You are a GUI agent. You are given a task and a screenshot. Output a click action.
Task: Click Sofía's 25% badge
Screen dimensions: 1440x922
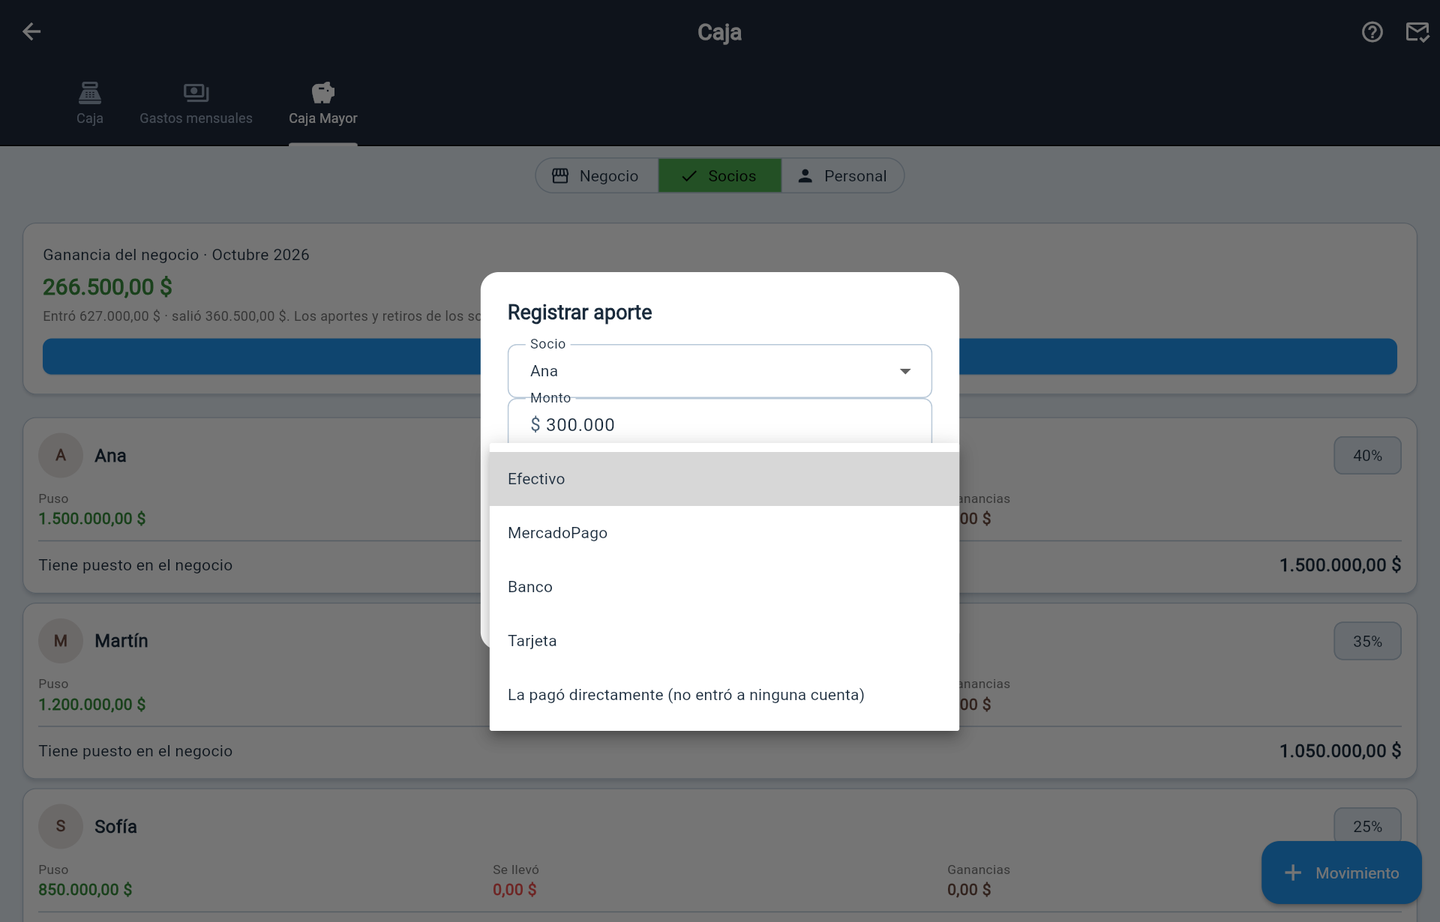(1367, 826)
